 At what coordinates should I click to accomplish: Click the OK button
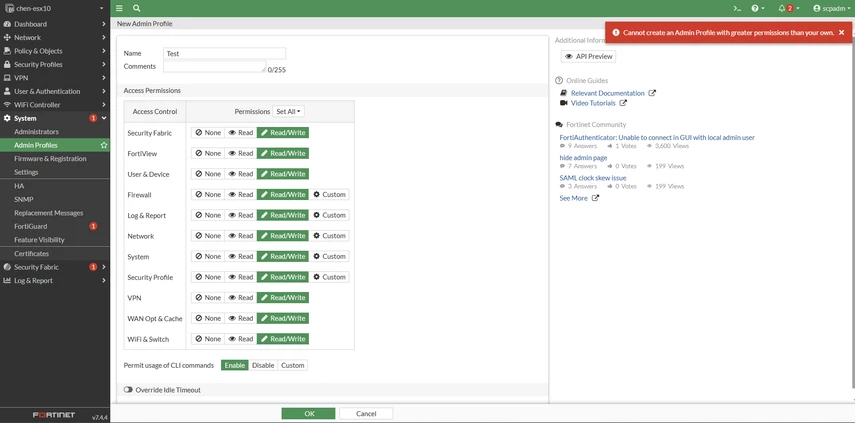pos(309,414)
